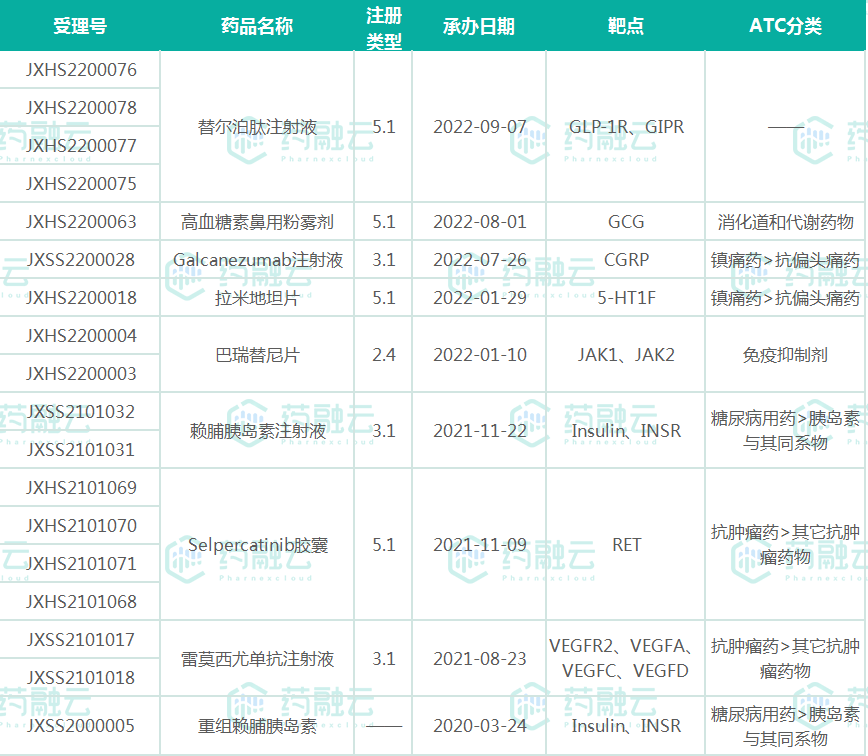Click the 注册类型 column header
The height and width of the screenshot is (756, 868).
(x=383, y=26)
